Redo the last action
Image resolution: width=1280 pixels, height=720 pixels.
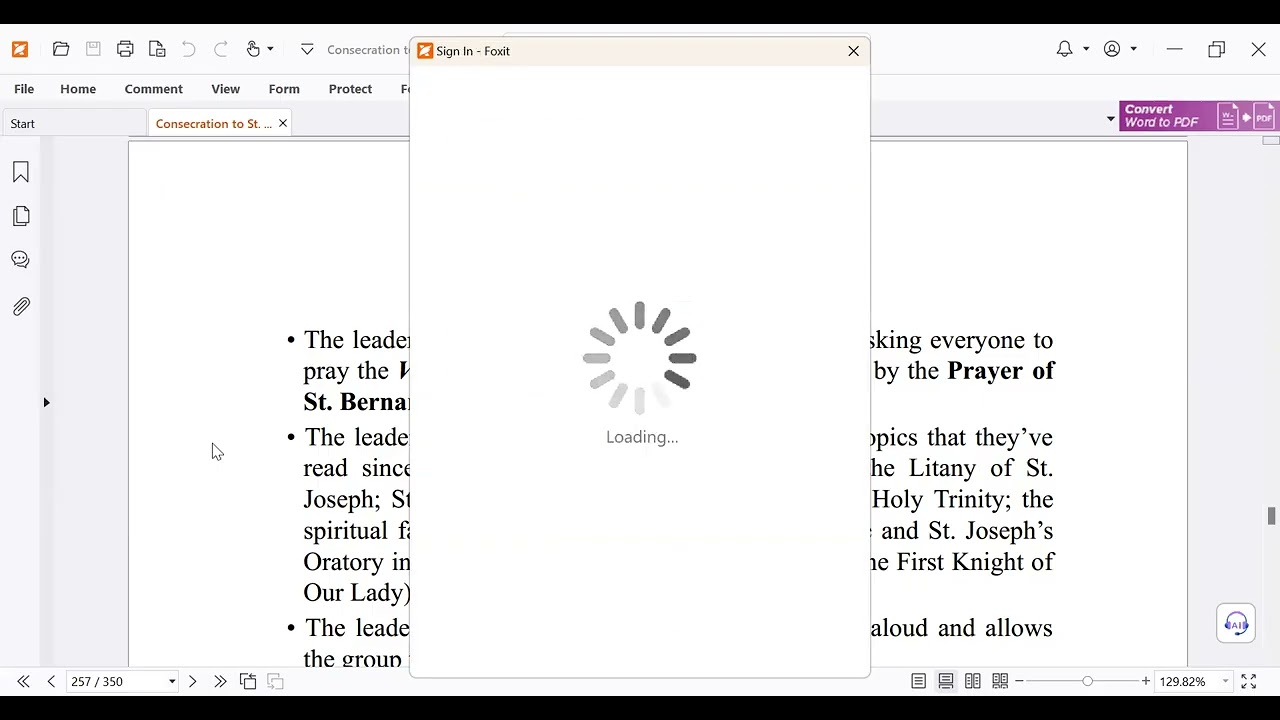(x=221, y=49)
